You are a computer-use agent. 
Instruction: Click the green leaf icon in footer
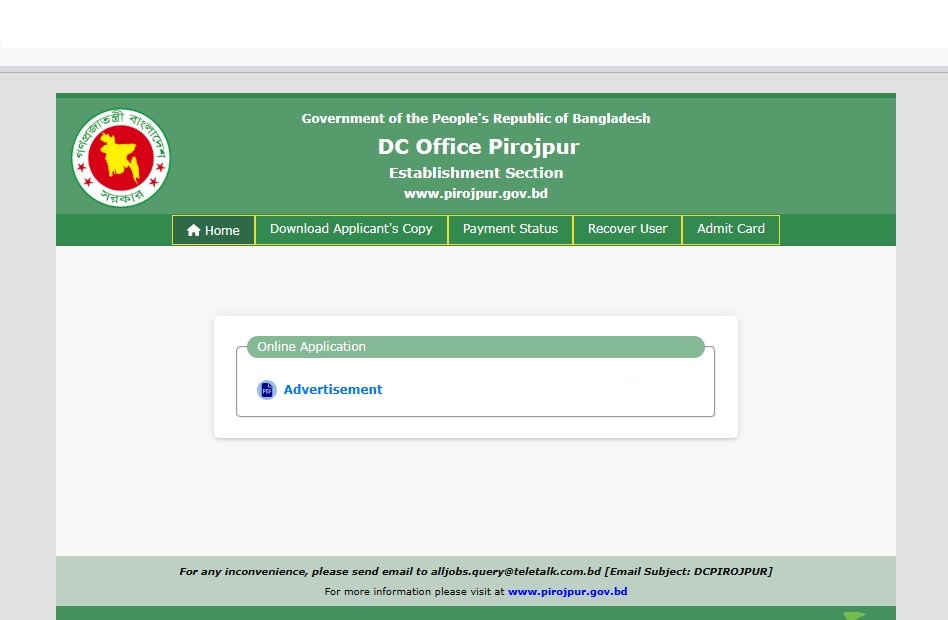tap(853, 615)
